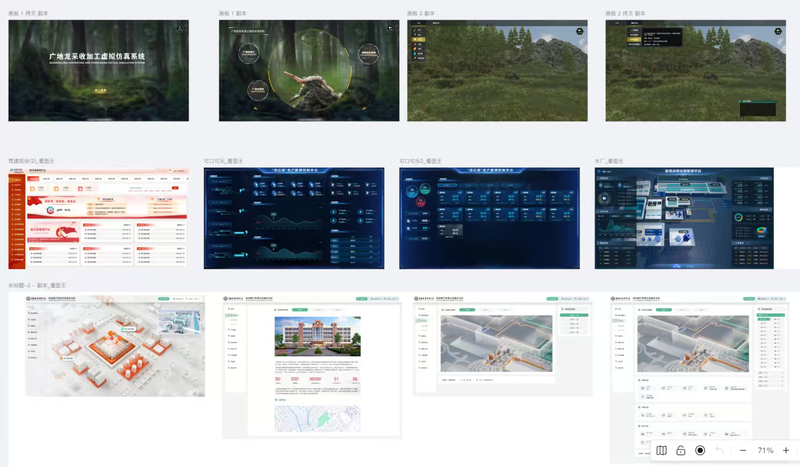Select the forest artboard with circular lens
The width and height of the screenshot is (800, 467).
[297, 71]
